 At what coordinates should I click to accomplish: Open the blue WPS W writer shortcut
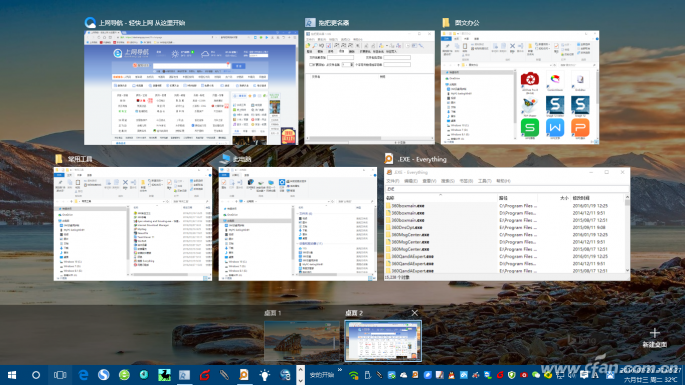pyautogui.click(x=555, y=128)
